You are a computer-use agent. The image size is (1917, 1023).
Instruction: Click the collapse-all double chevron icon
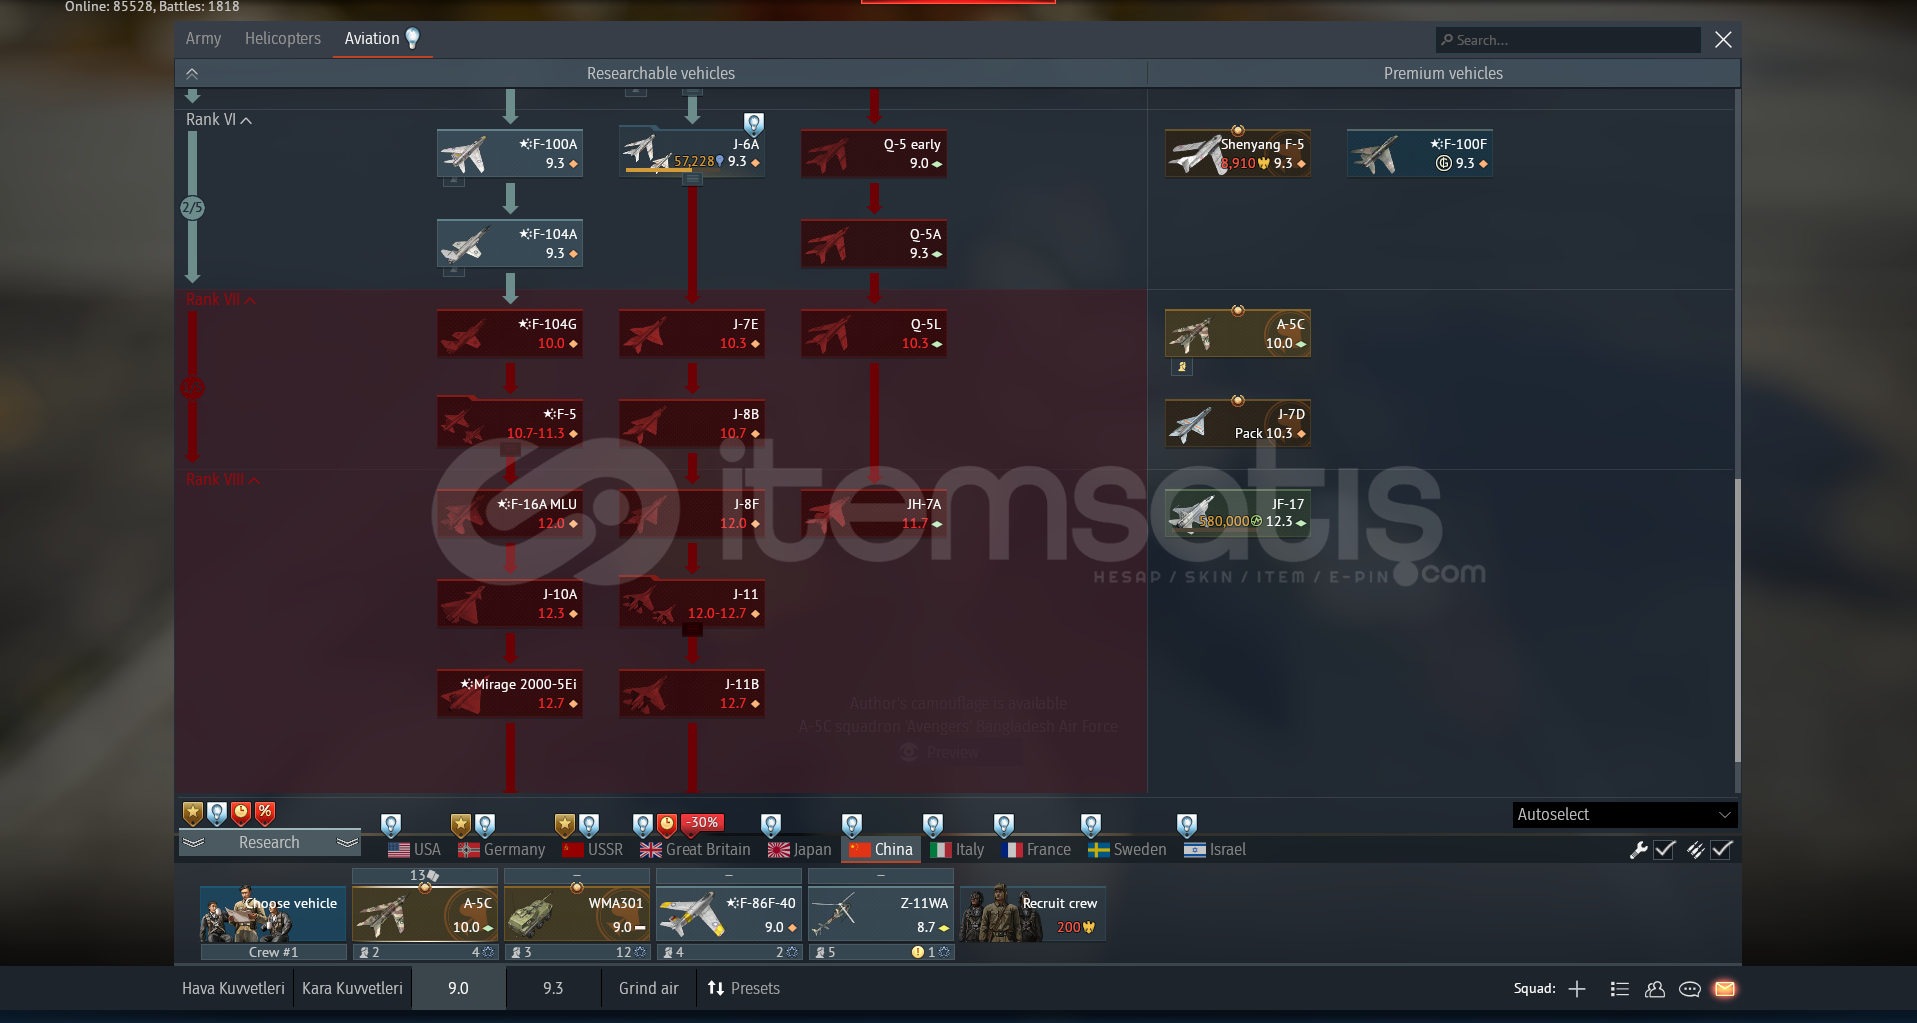(x=192, y=74)
